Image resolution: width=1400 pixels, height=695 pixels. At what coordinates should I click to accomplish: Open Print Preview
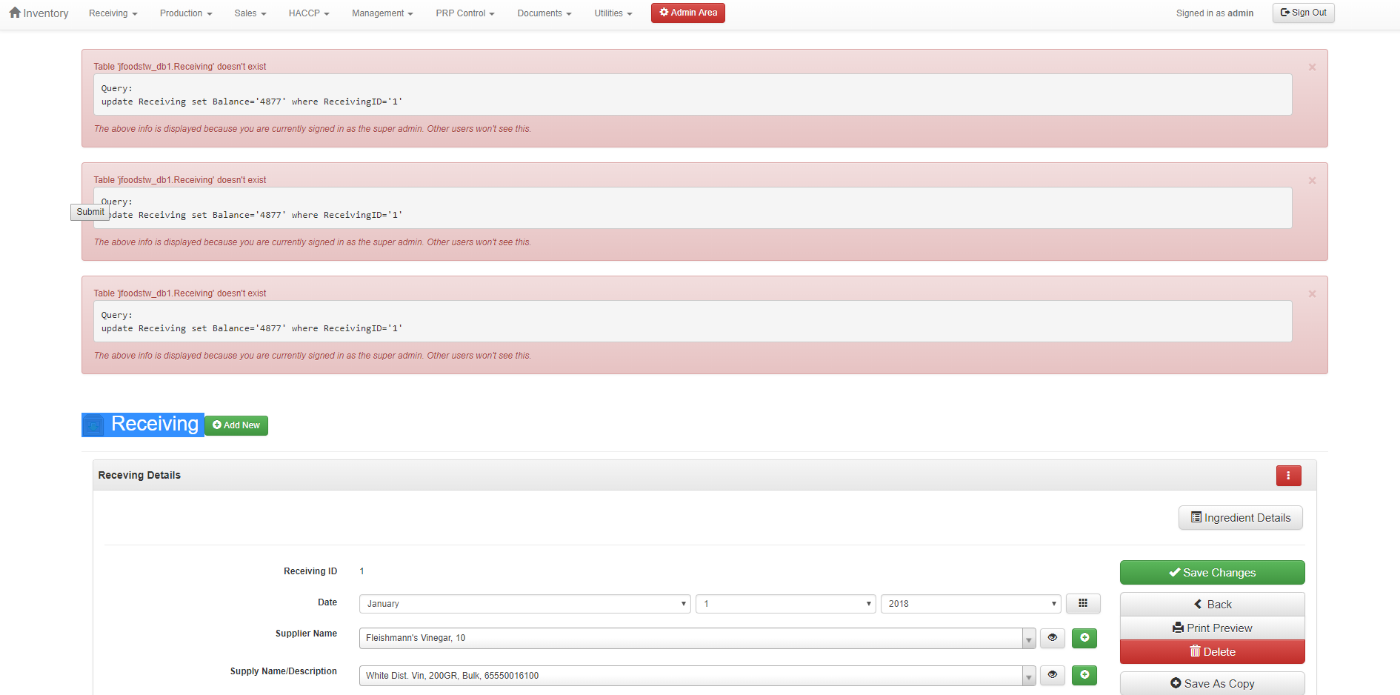pos(1212,628)
